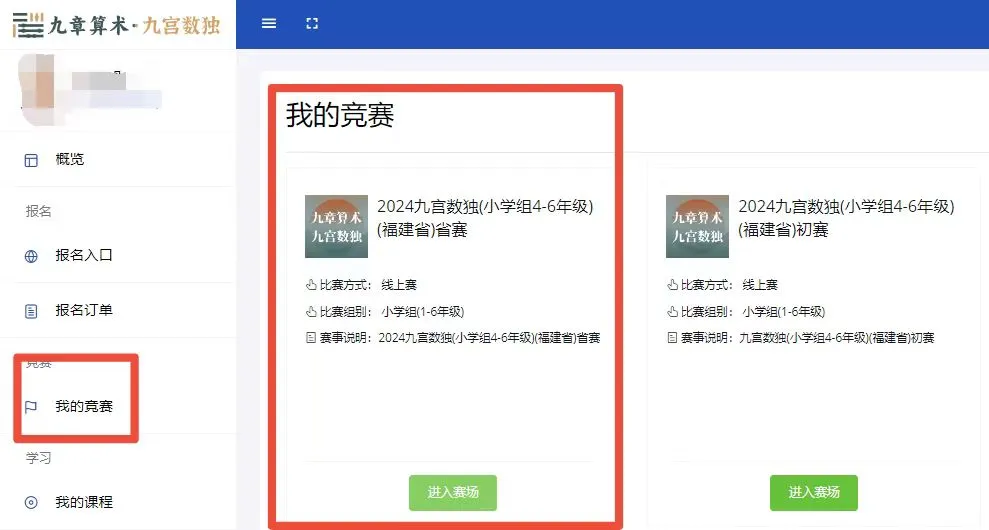Click the 初赛 competition thumbnail image
Image resolution: width=989 pixels, height=530 pixels.
click(x=697, y=226)
